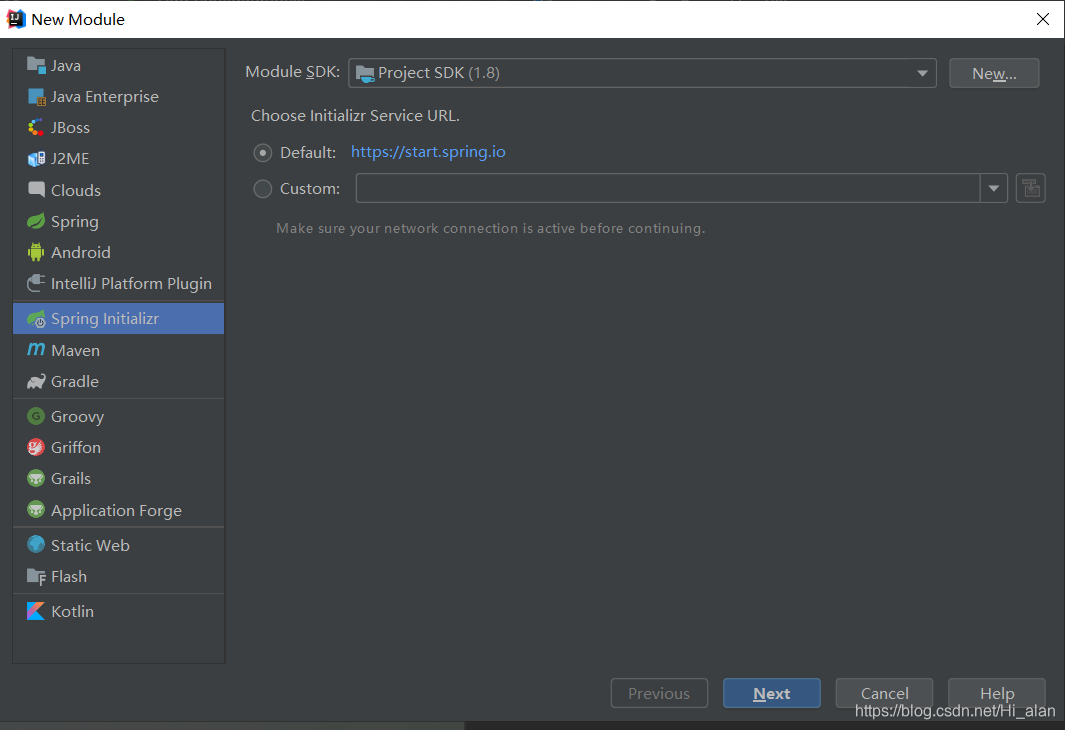This screenshot has height=730, width=1065.
Task: Click the New... SDK button
Action: (994, 73)
